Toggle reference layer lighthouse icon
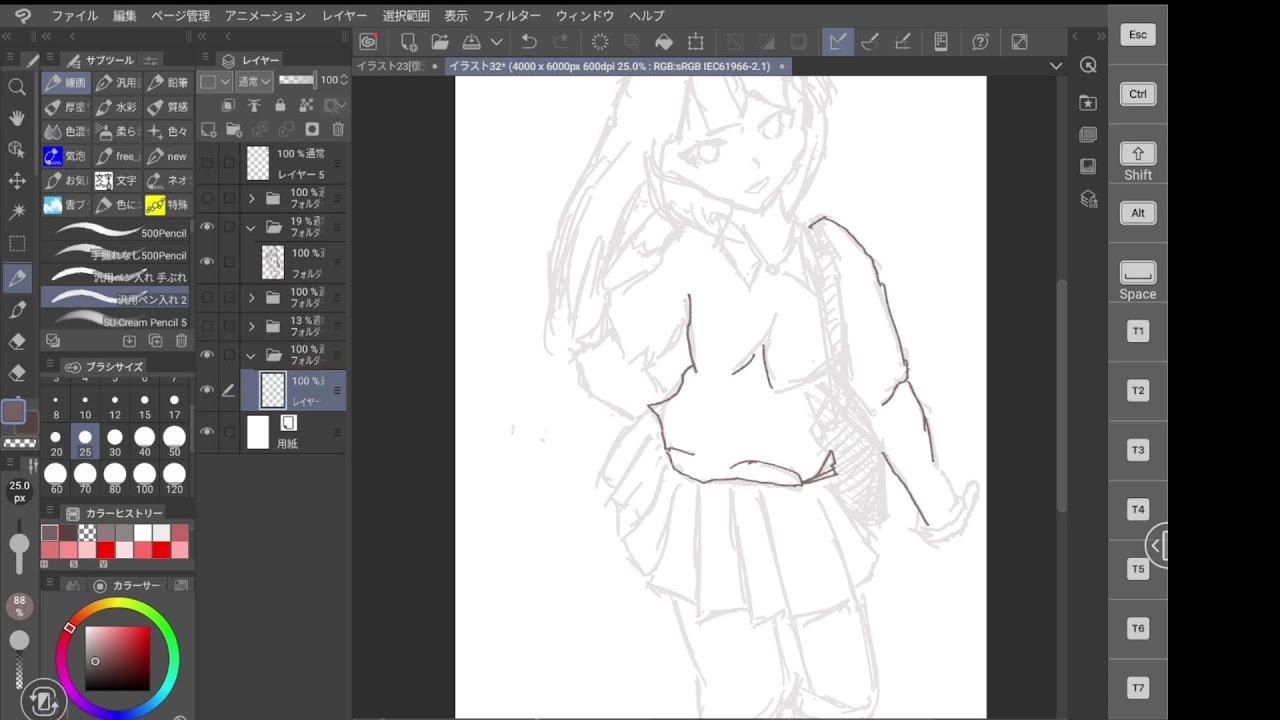Image resolution: width=1280 pixels, height=720 pixels. (254, 105)
